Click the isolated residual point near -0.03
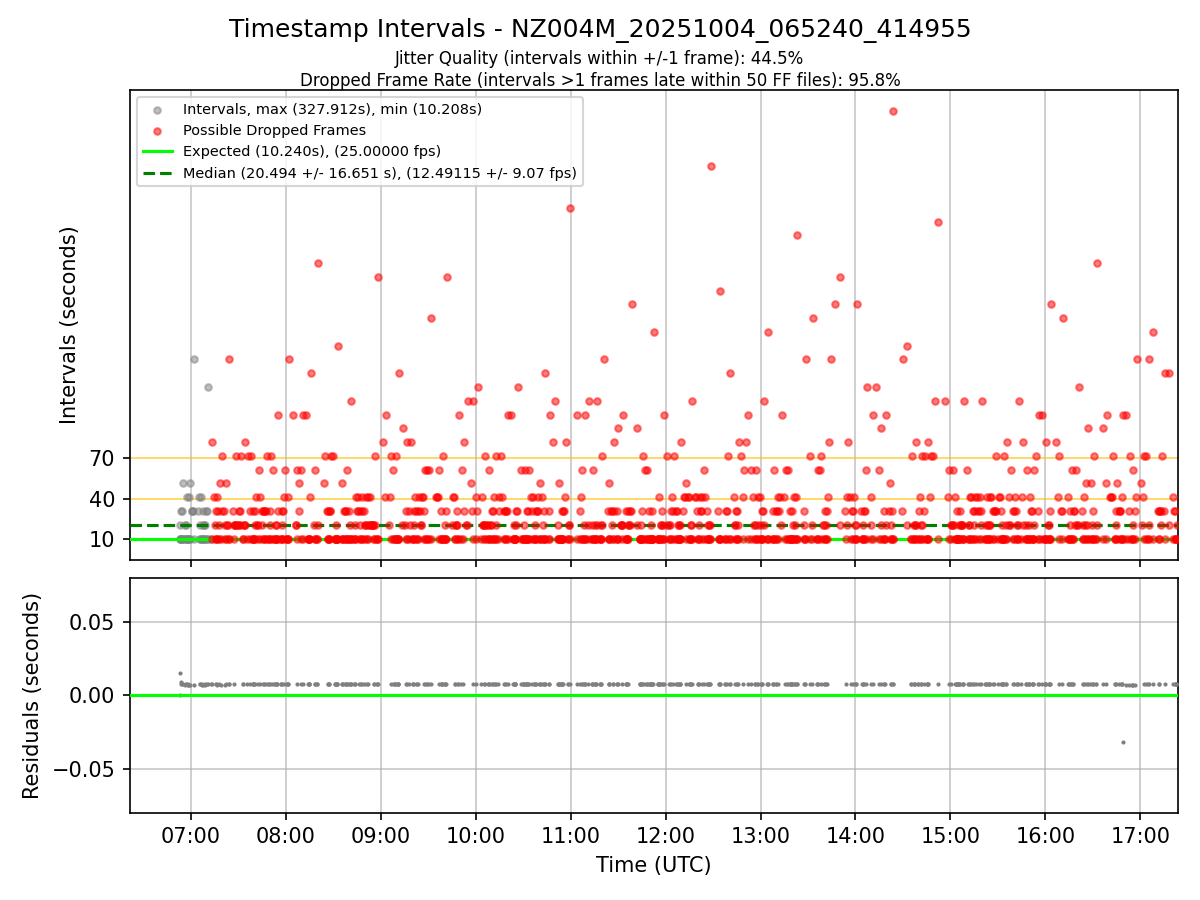 (x=1123, y=742)
